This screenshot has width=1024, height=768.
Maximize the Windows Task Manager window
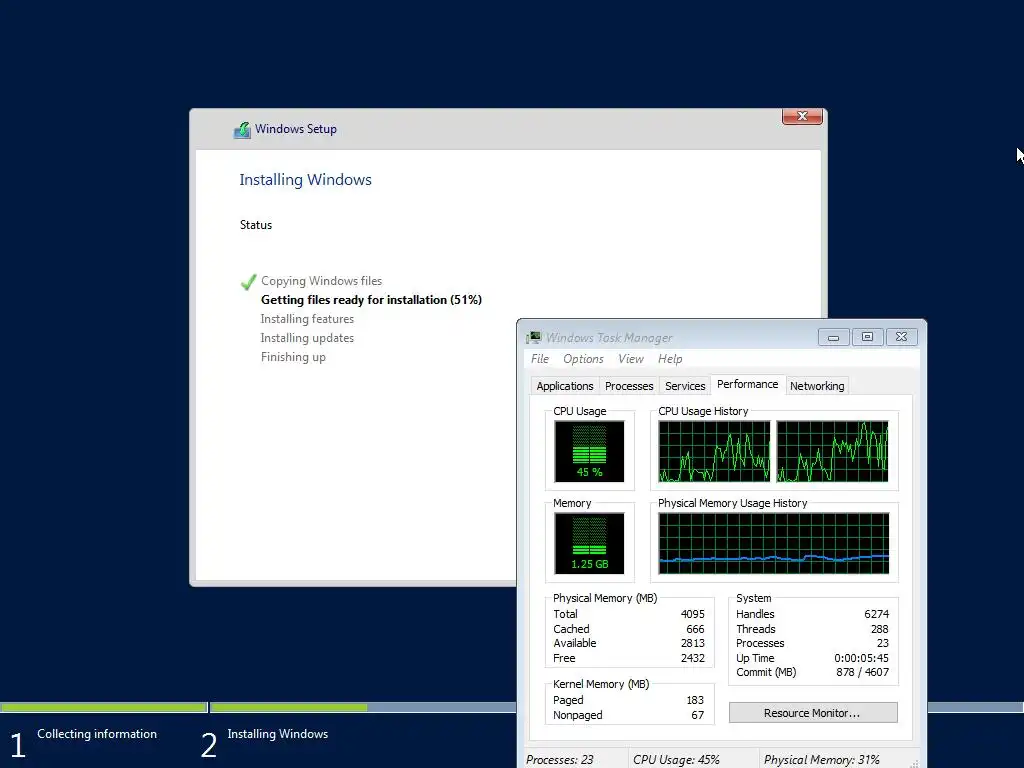pyautogui.click(x=867, y=337)
